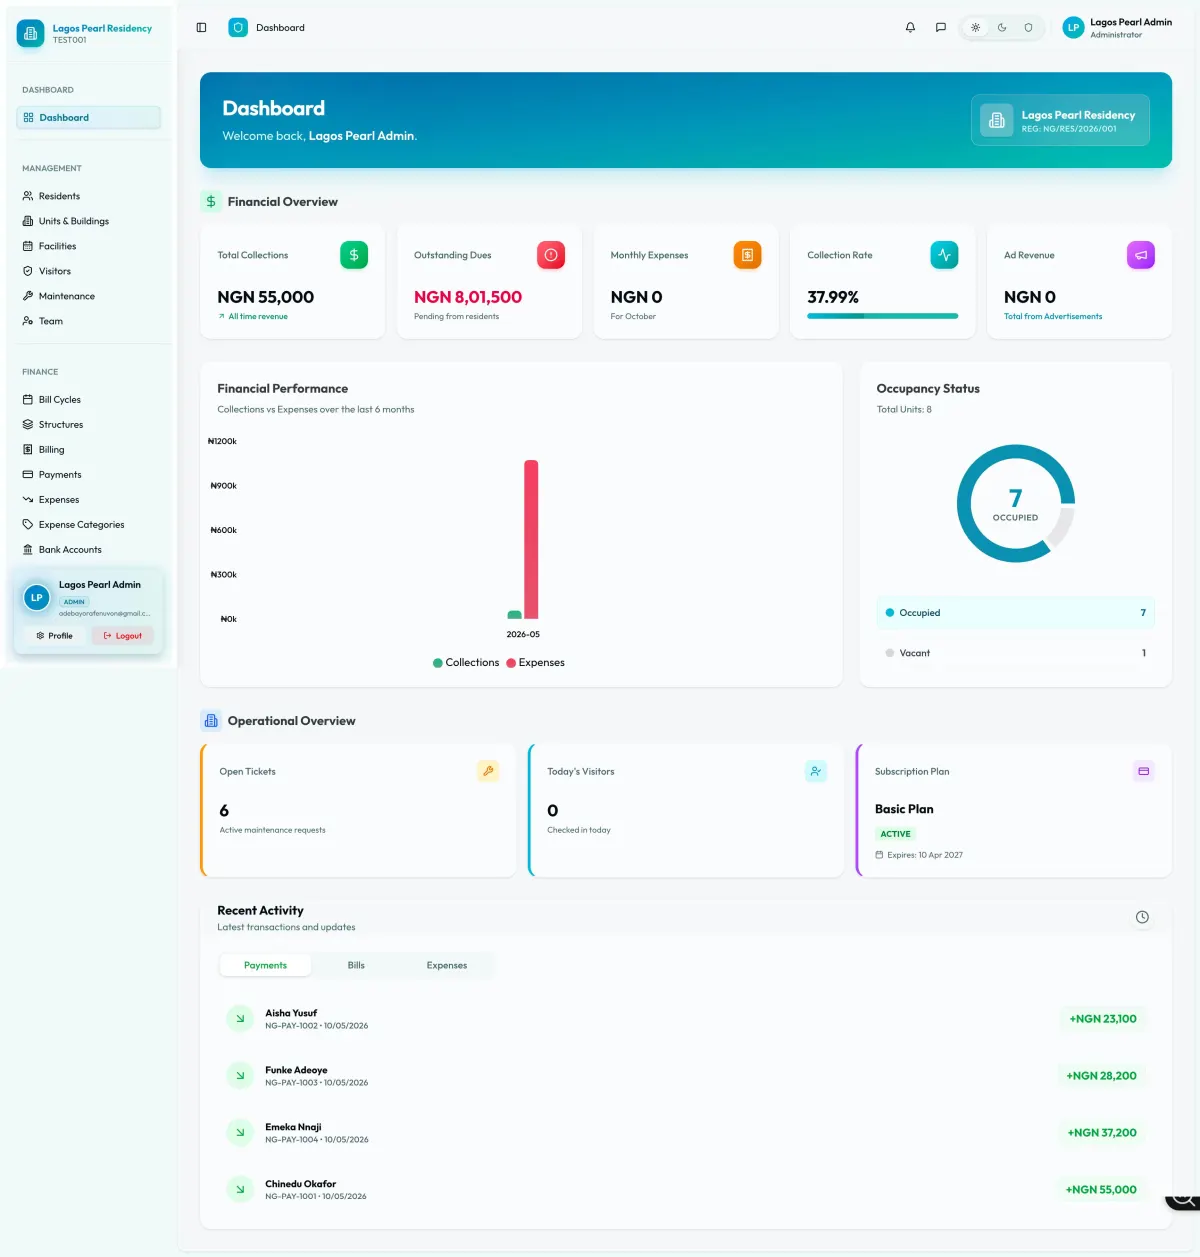Click the orange Monthly Expenses receipt icon
Viewport: 1200px width, 1257px height.
pos(747,255)
